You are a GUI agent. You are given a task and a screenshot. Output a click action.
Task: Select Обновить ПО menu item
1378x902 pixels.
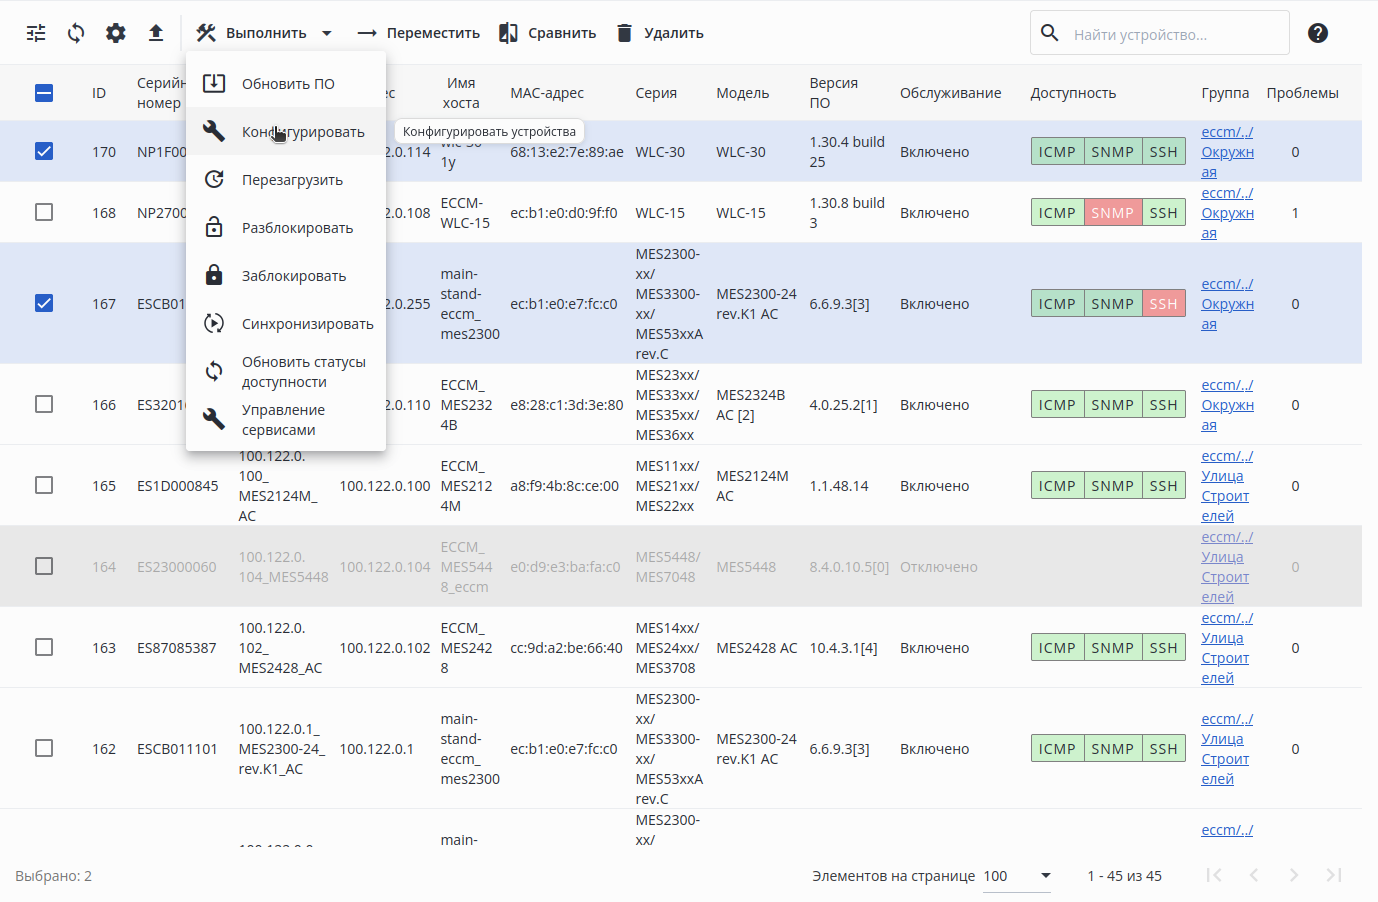tap(287, 84)
